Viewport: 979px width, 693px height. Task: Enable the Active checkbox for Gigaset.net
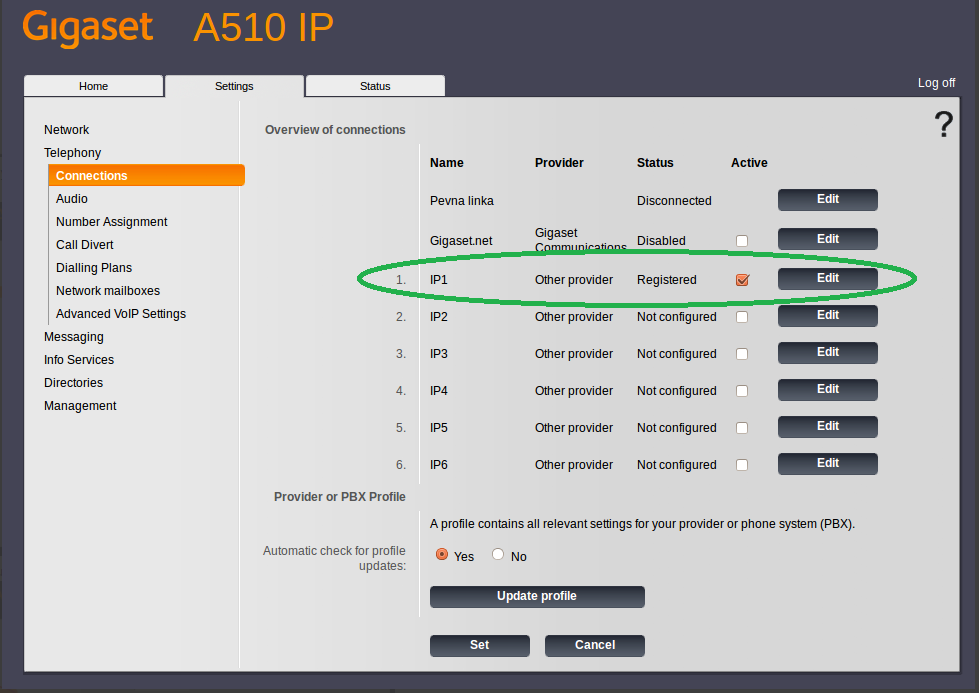pos(742,241)
